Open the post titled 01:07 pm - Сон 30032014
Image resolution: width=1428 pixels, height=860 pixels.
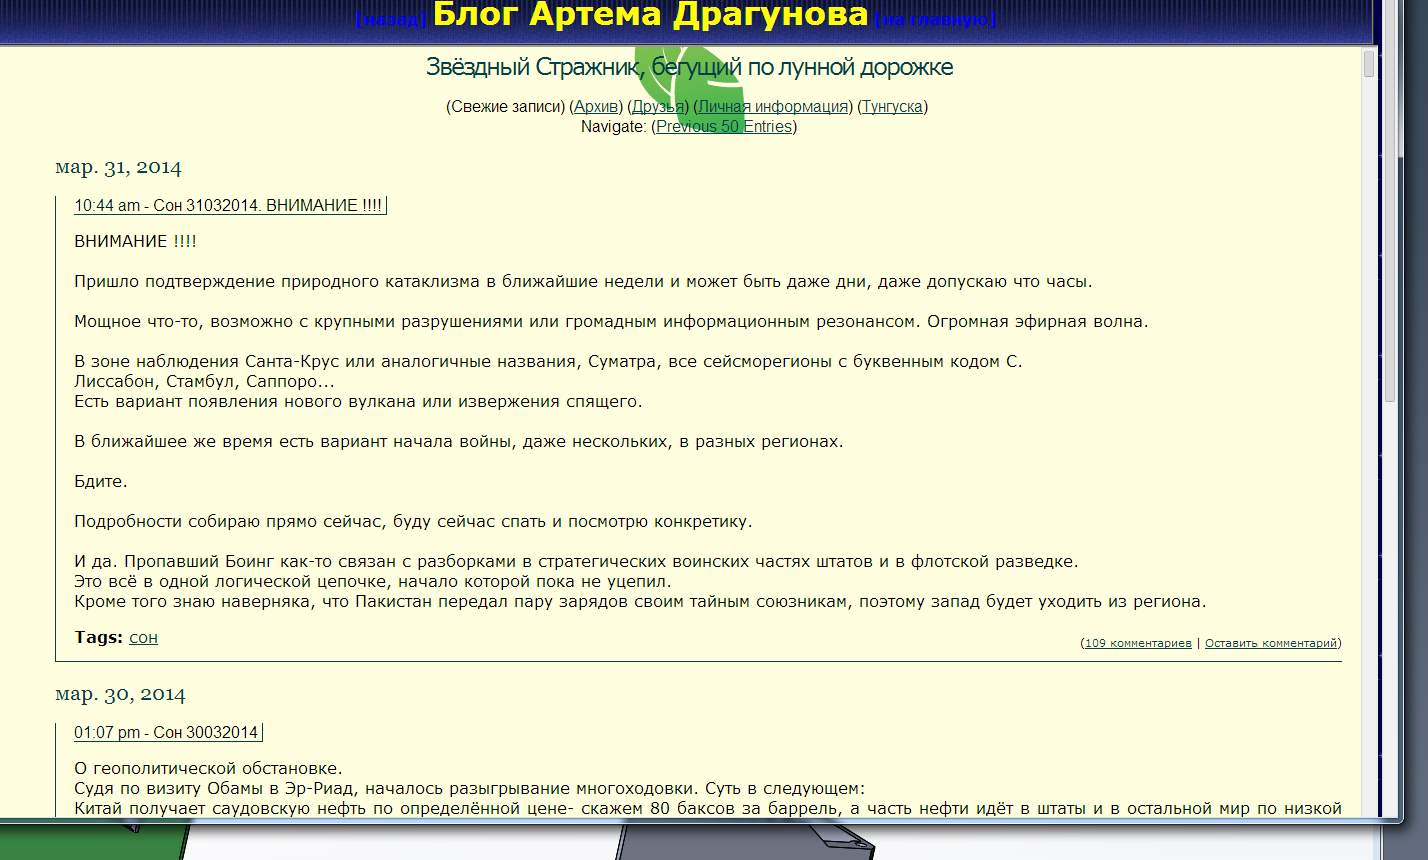pyautogui.click(x=166, y=732)
